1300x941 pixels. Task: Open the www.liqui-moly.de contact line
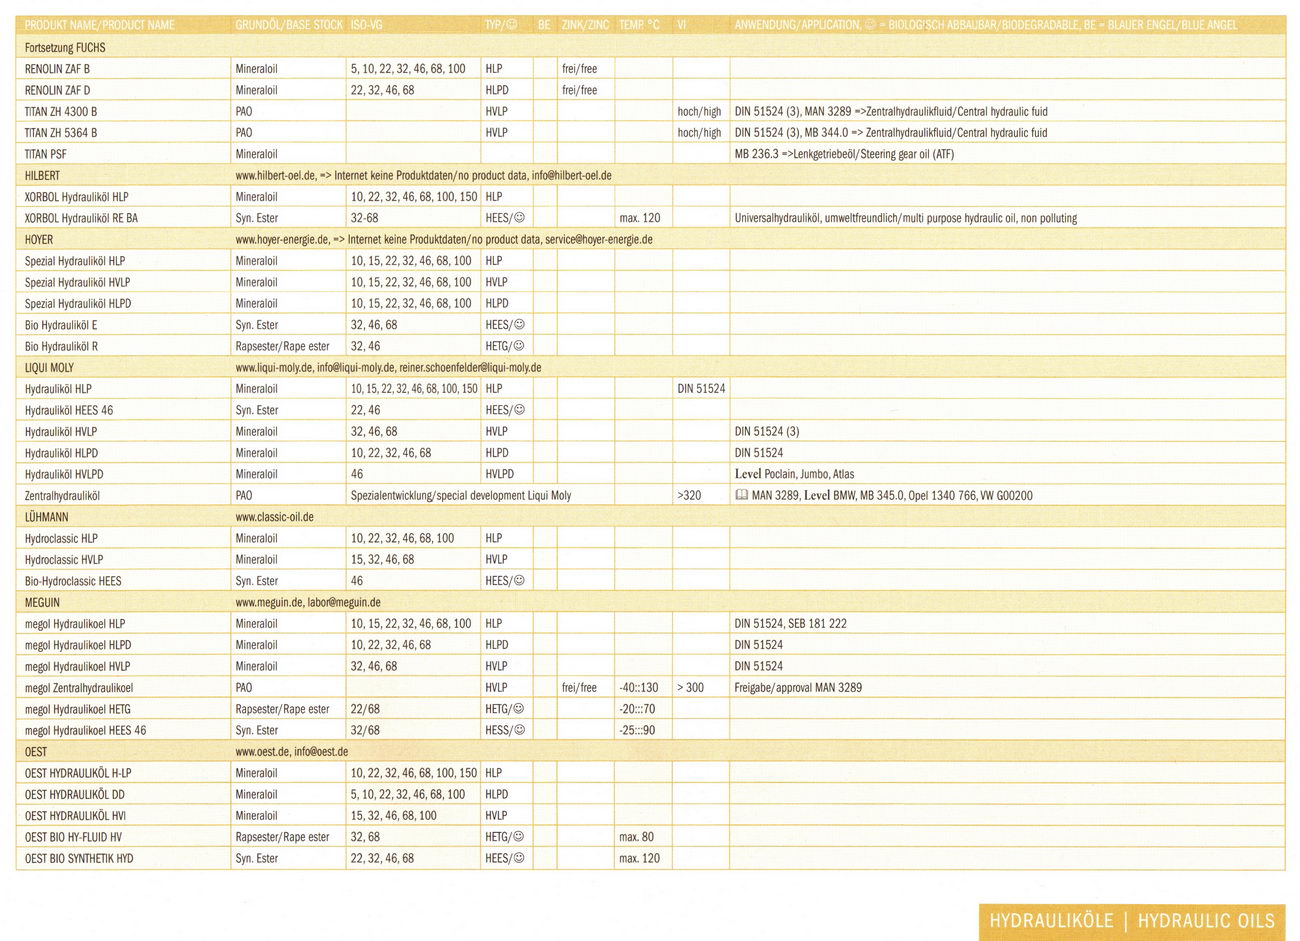click(388, 368)
